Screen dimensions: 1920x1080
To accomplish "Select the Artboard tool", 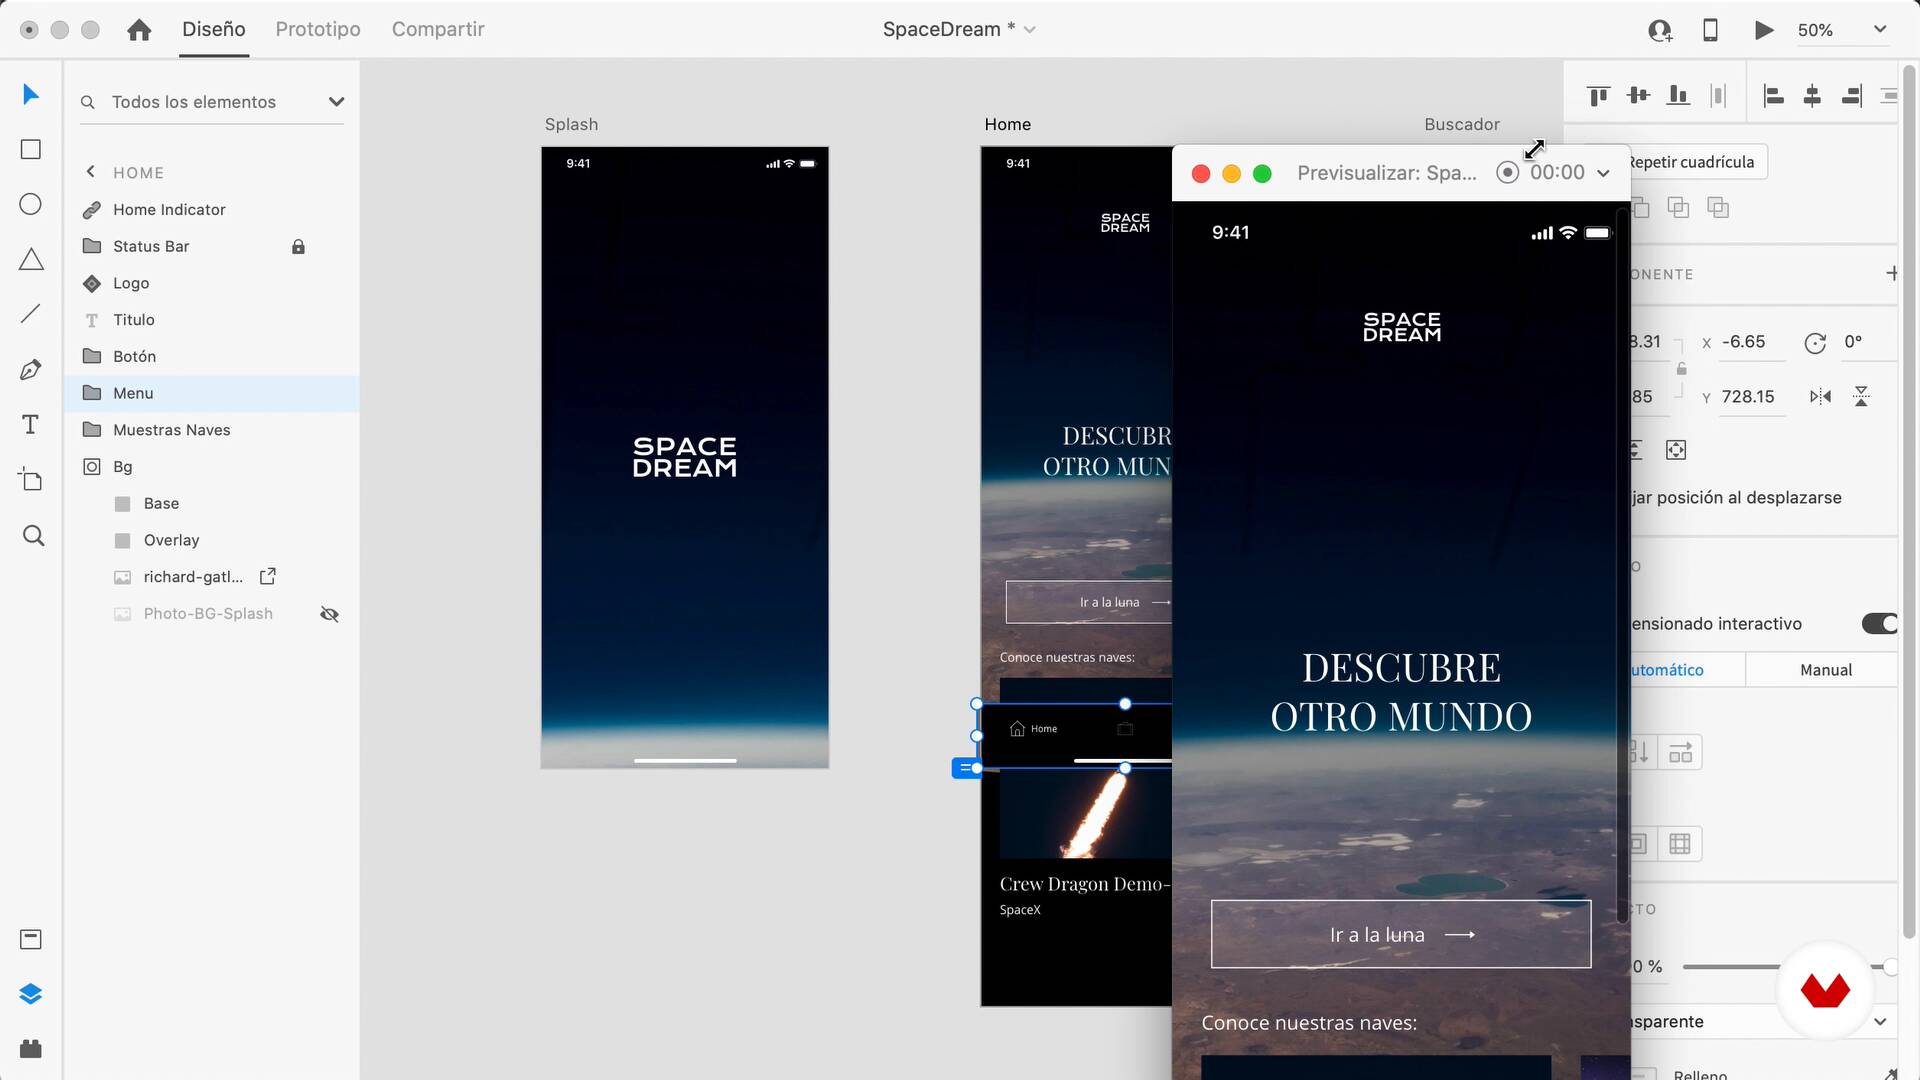I will tap(31, 479).
